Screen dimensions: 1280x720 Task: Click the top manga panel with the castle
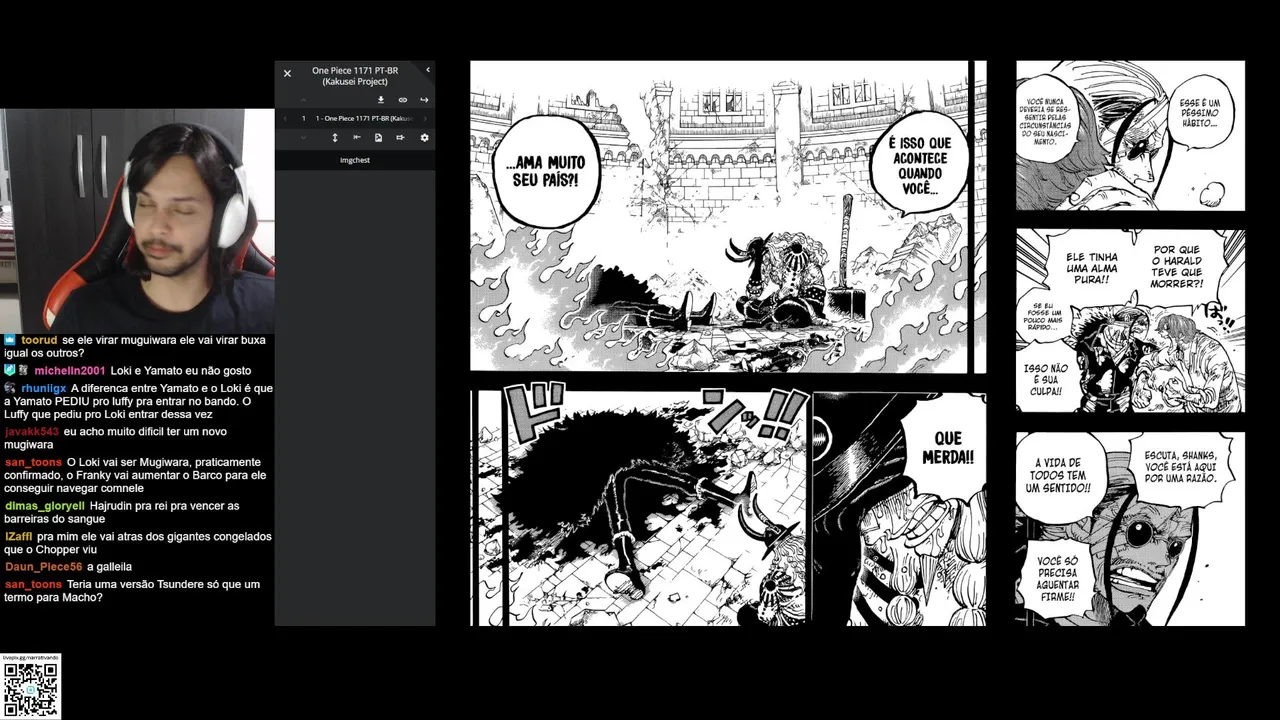coord(719,217)
